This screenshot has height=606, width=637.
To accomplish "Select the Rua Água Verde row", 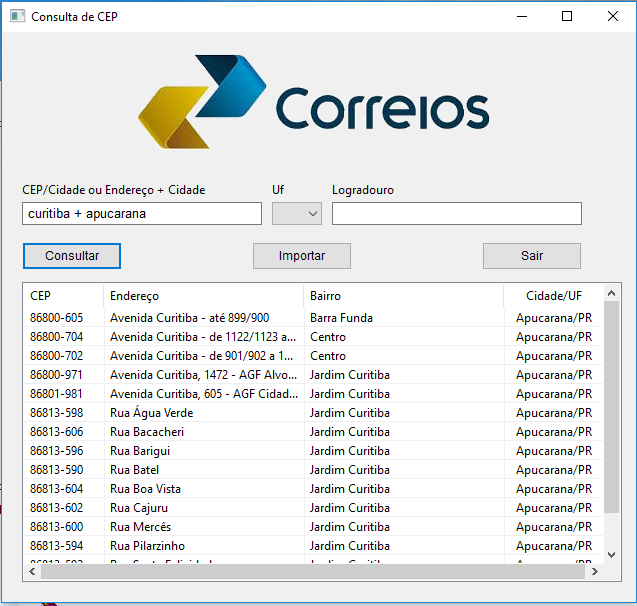I will [151, 413].
